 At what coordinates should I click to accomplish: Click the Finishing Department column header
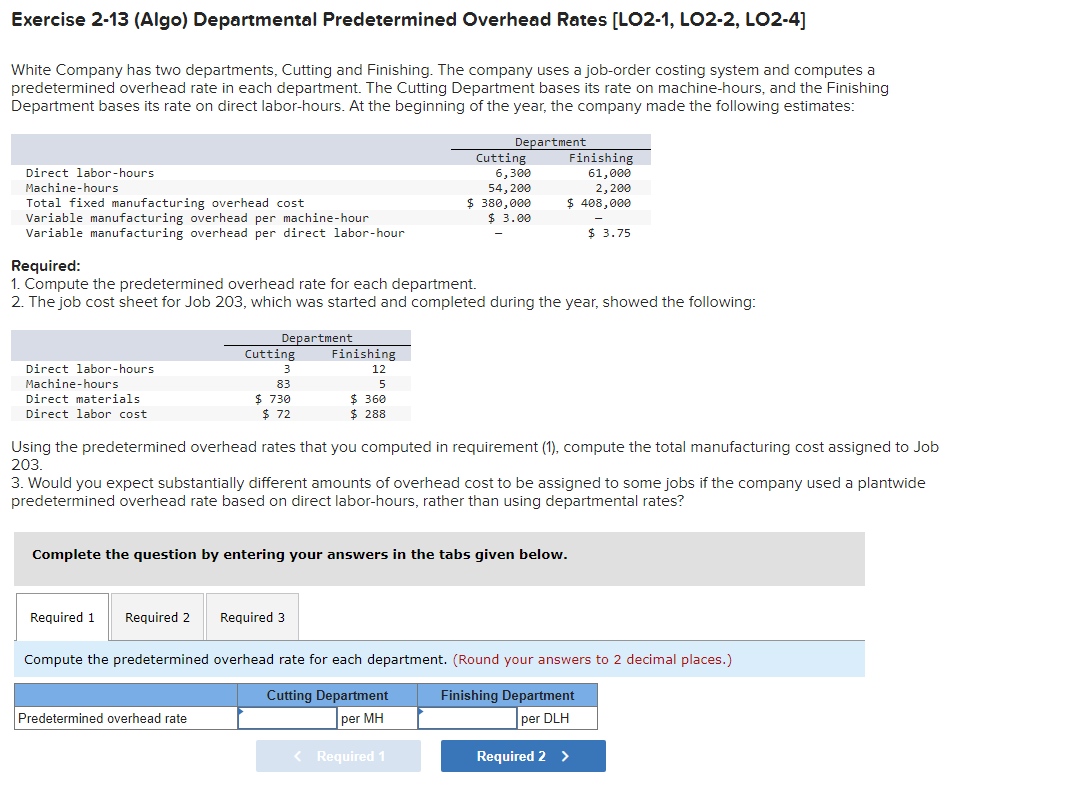(507, 695)
